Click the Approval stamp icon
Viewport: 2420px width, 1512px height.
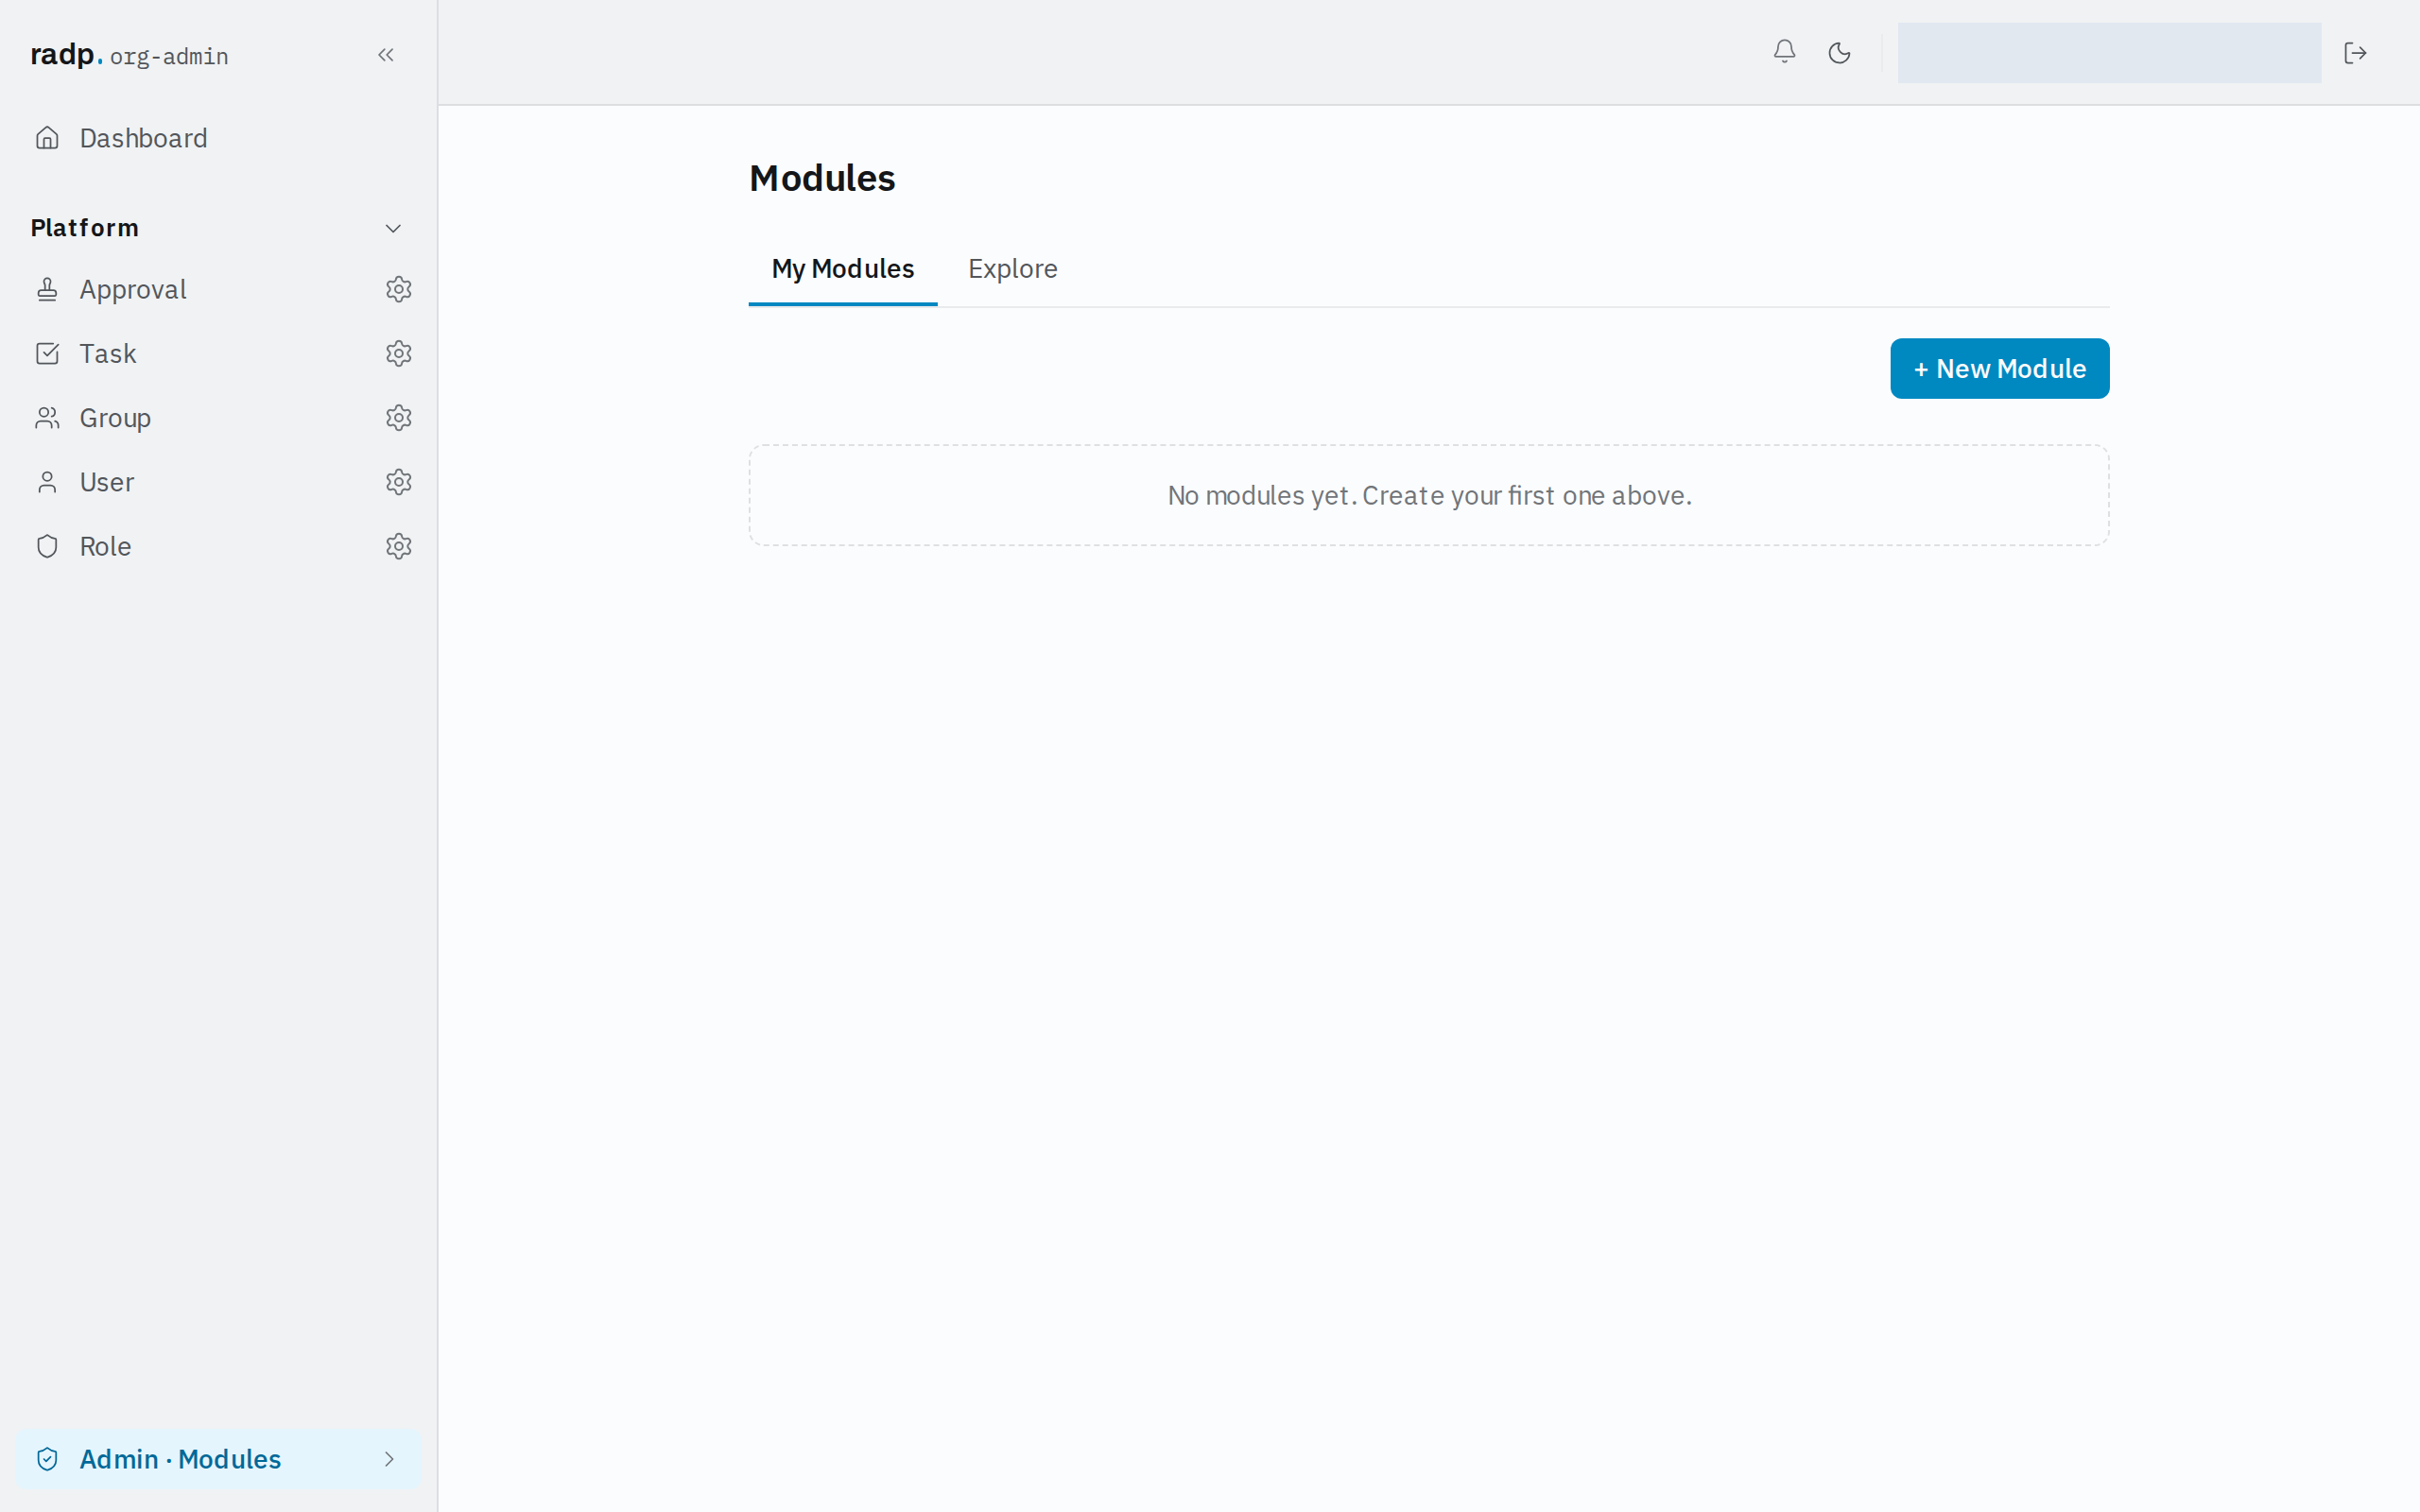click(x=47, y=289)
